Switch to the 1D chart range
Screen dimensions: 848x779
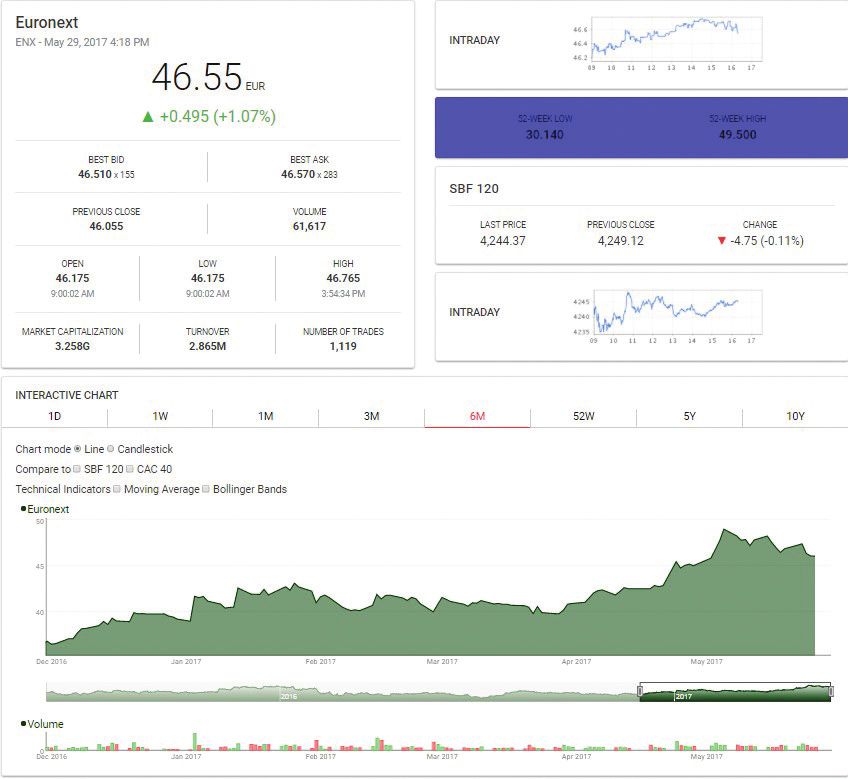pyautogui.click(x=55, y=417)
